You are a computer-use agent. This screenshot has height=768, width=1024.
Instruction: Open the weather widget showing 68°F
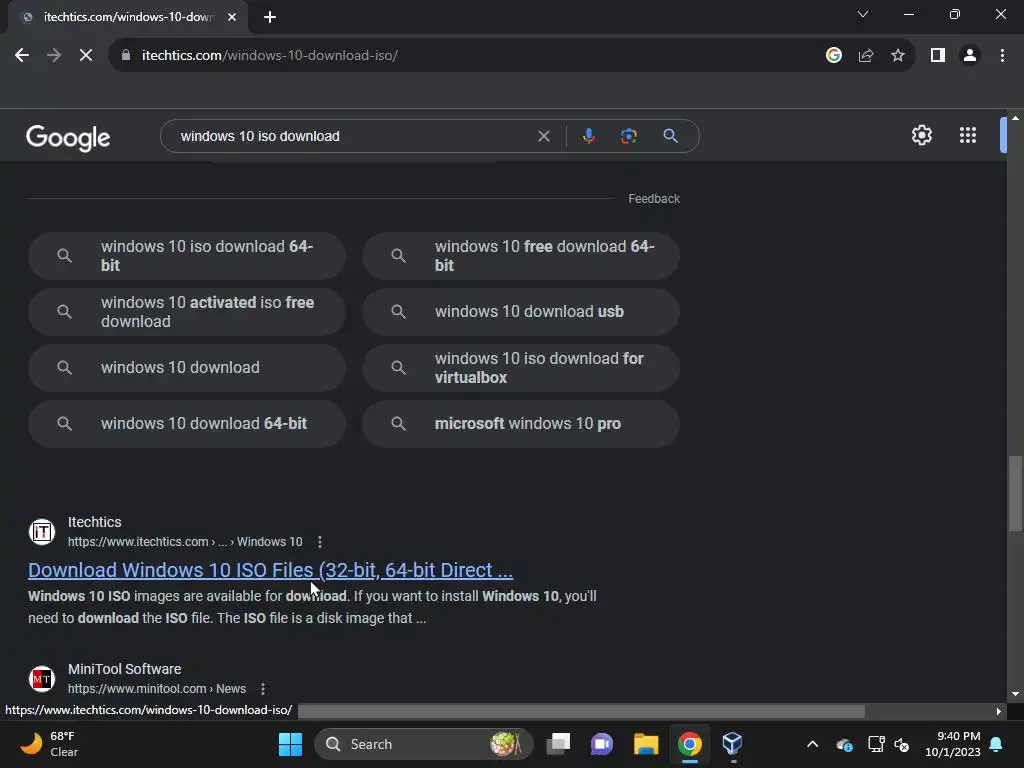[49, 744]
